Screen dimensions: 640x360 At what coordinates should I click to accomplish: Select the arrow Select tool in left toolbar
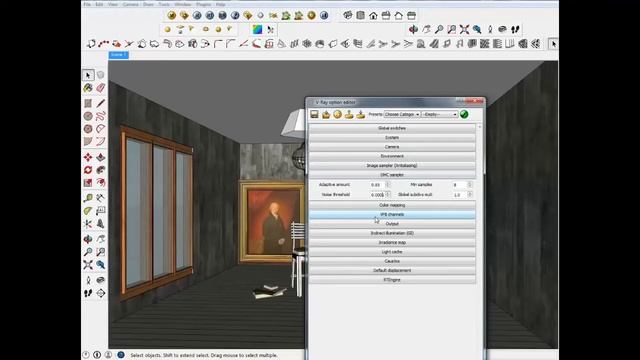(88, 75)
